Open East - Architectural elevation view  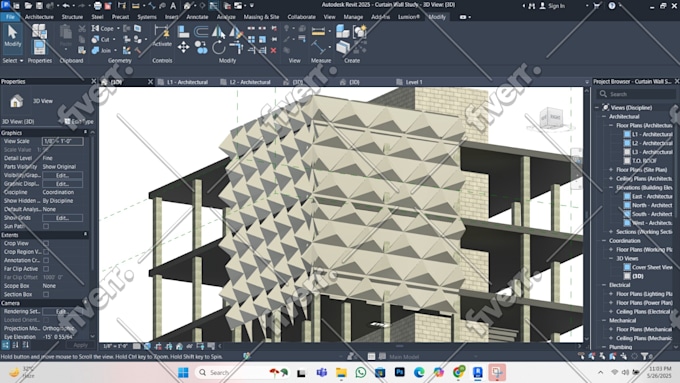(x=648, y=196)
